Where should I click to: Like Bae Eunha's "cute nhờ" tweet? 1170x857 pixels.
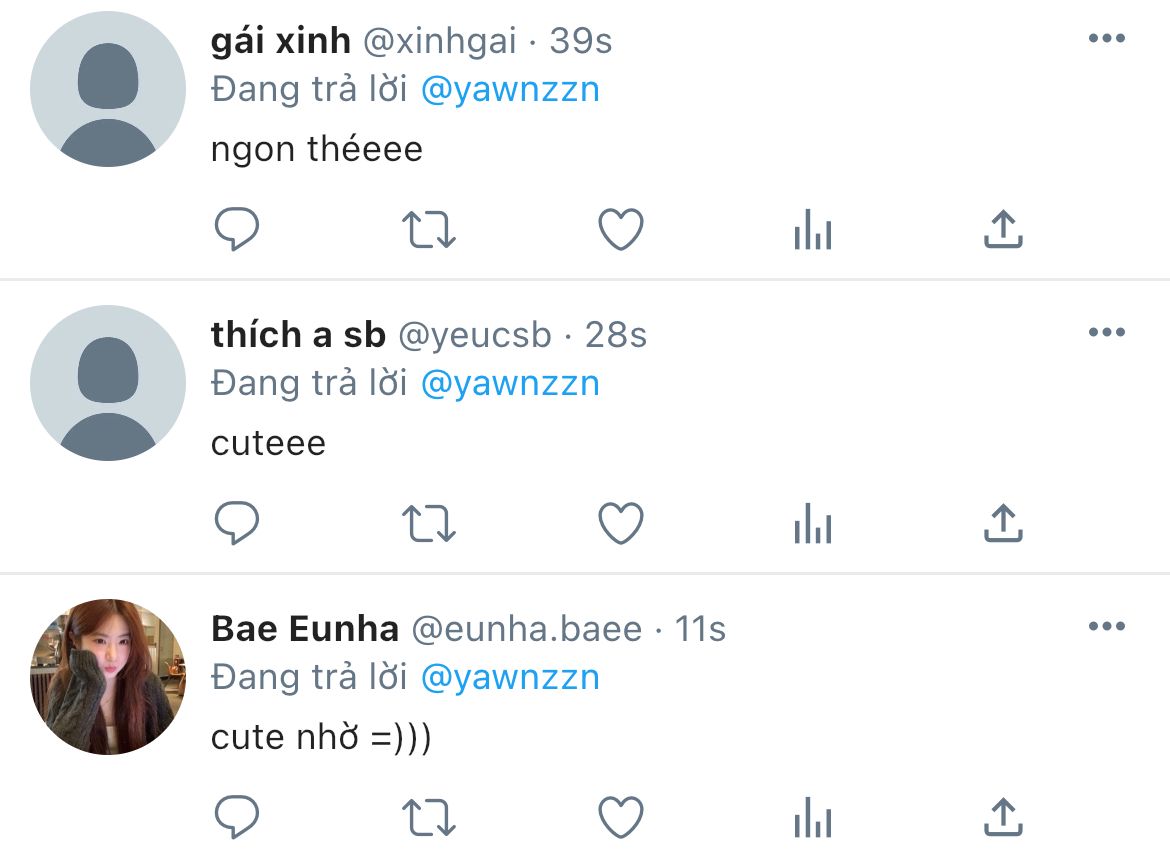pos(621,817)
